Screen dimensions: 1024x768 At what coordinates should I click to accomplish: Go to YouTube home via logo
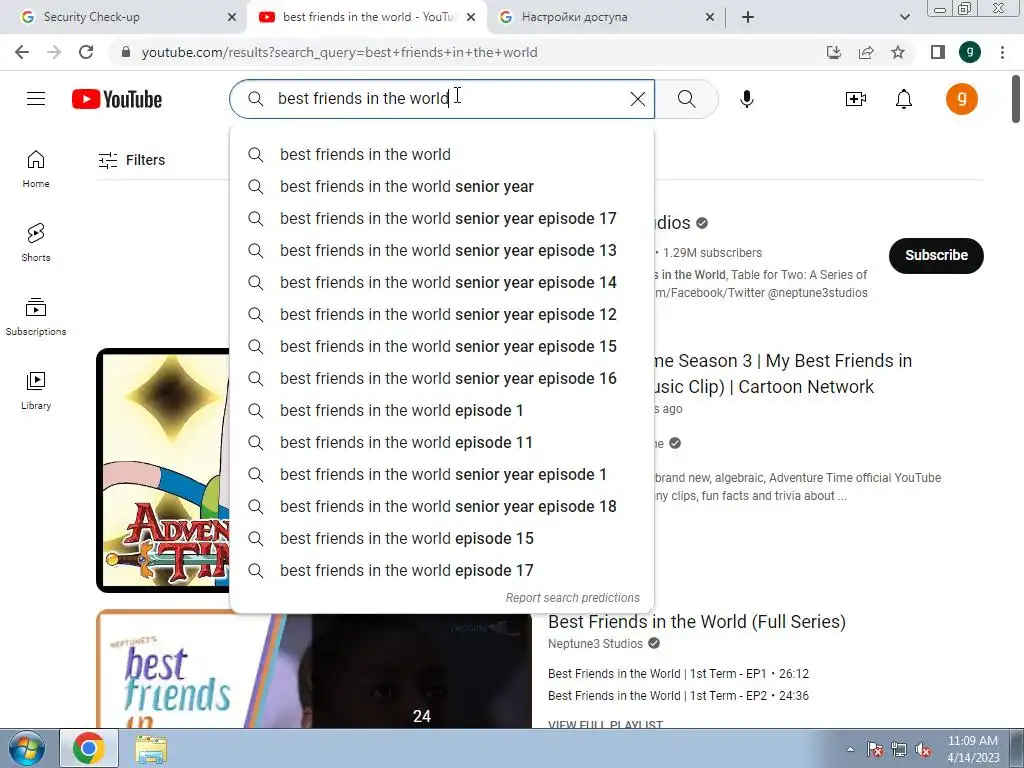pyautogui.click(x=117, y=99)
